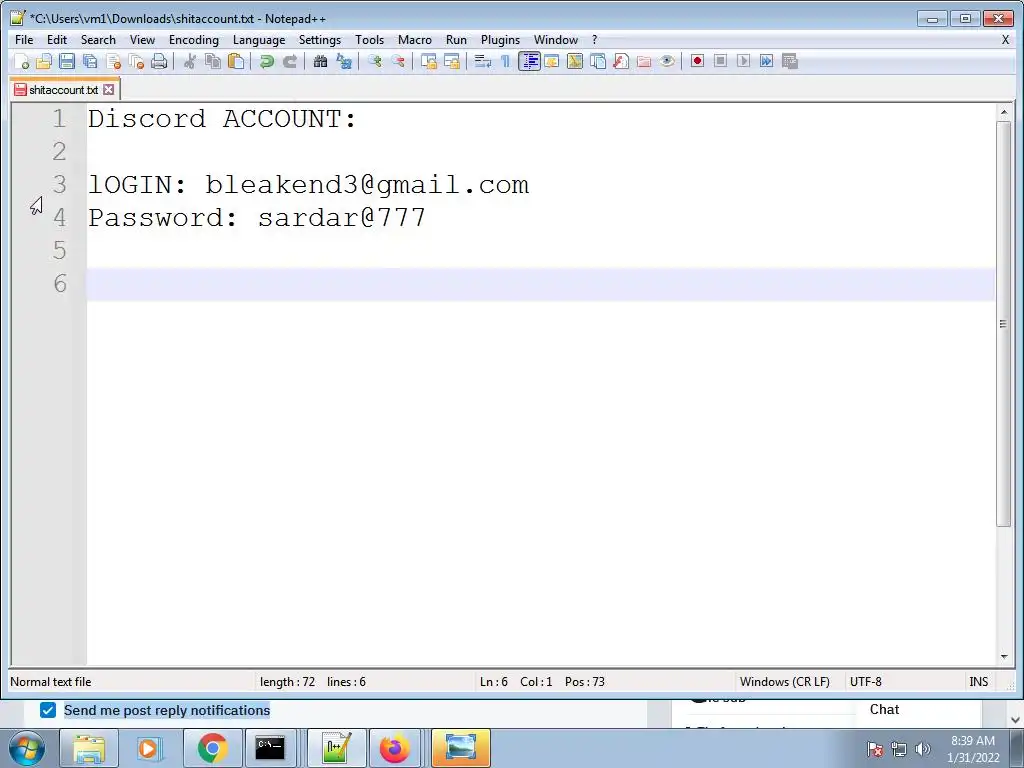Save the recorded macro toolbar icon

coord(790,61)
